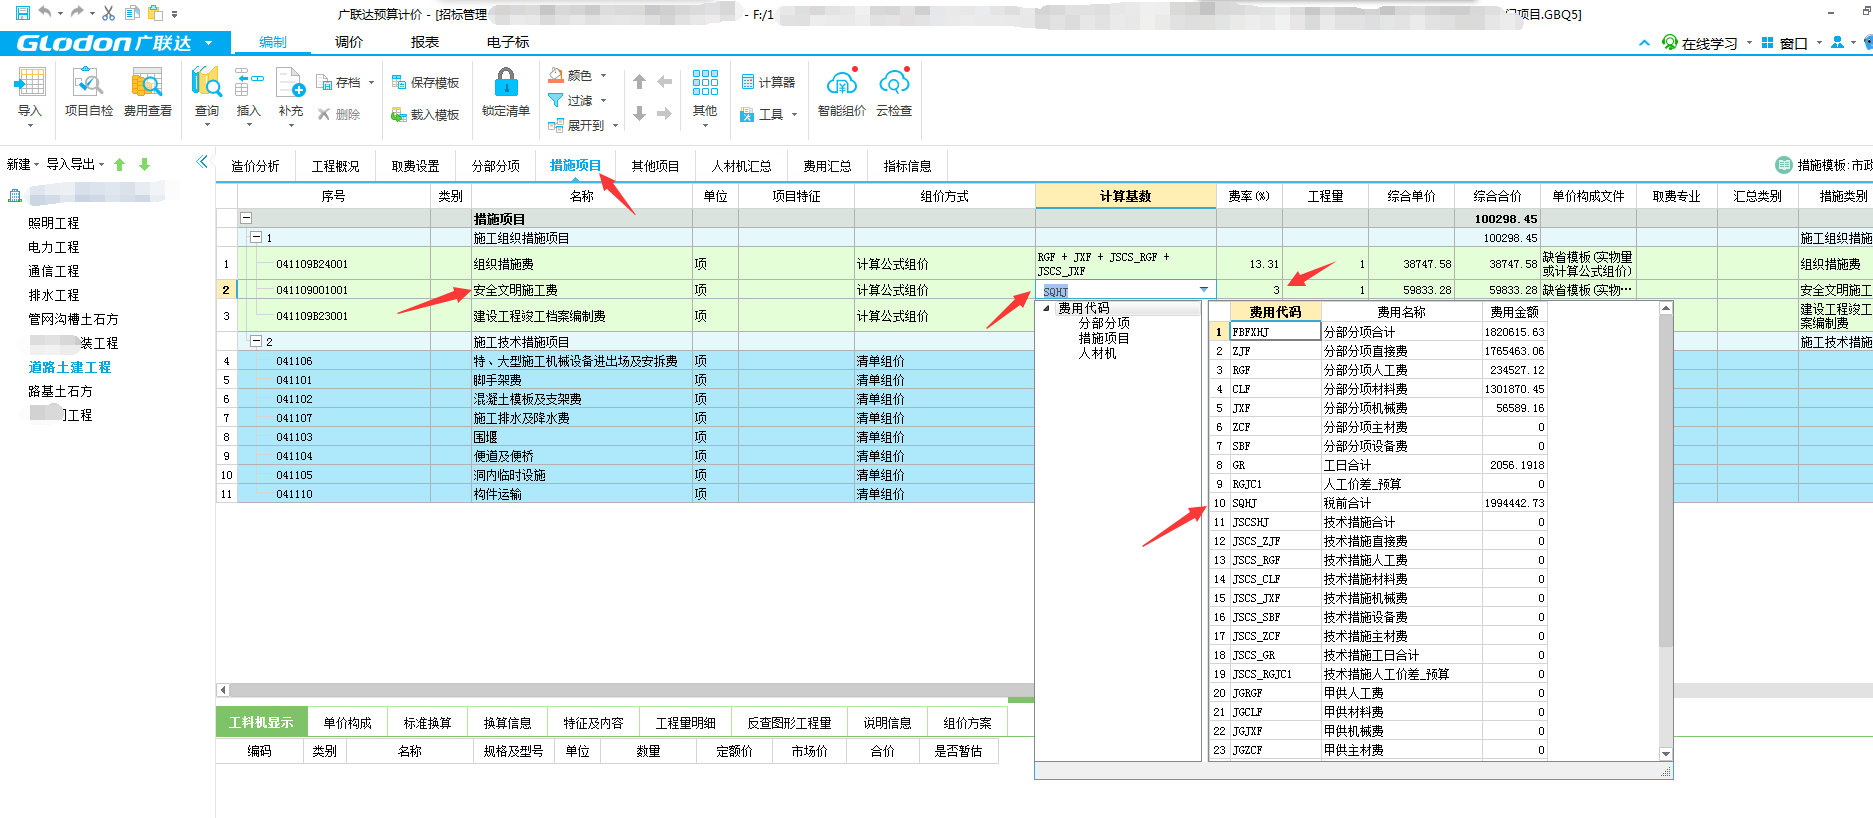The height and width of the screenshot is (818, 1873).
Task: Collapse left panel with double chevron
Action: coord(203,161)
